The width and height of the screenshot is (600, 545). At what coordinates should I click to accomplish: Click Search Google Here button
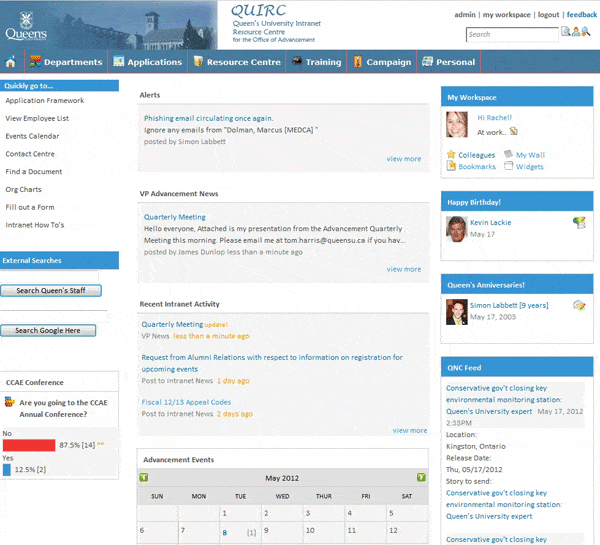coord(48,330)
